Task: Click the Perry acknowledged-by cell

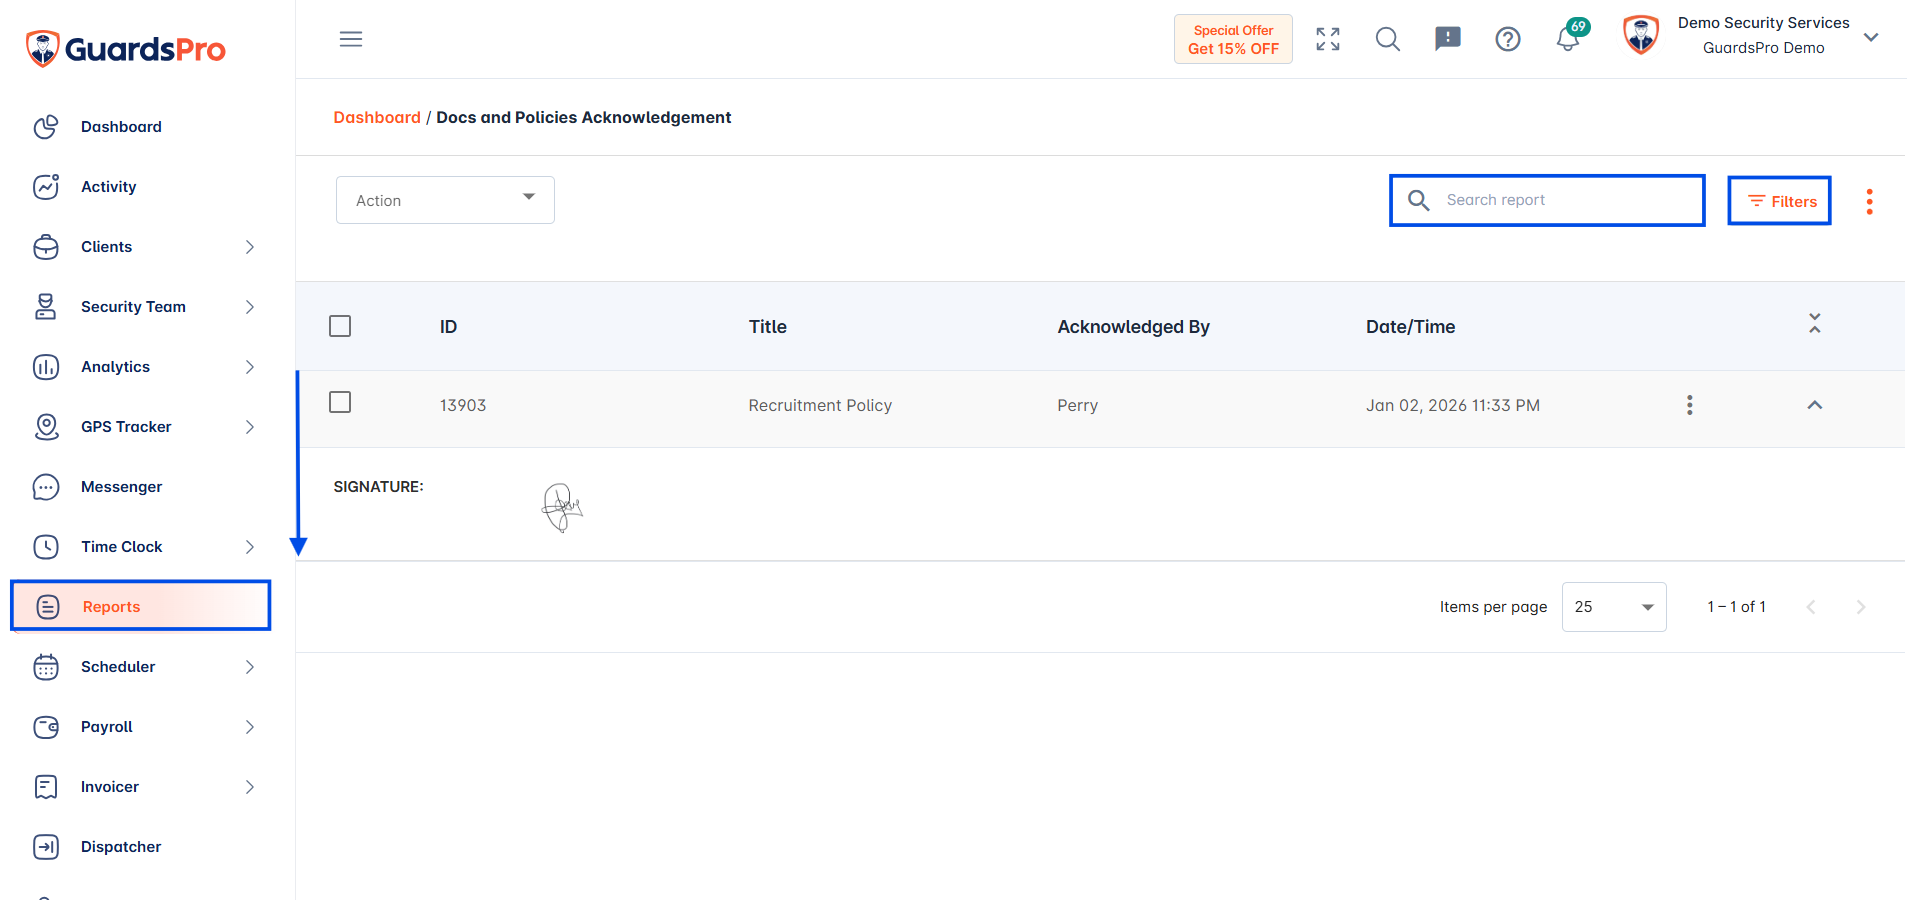Action: coord(1078,405)
